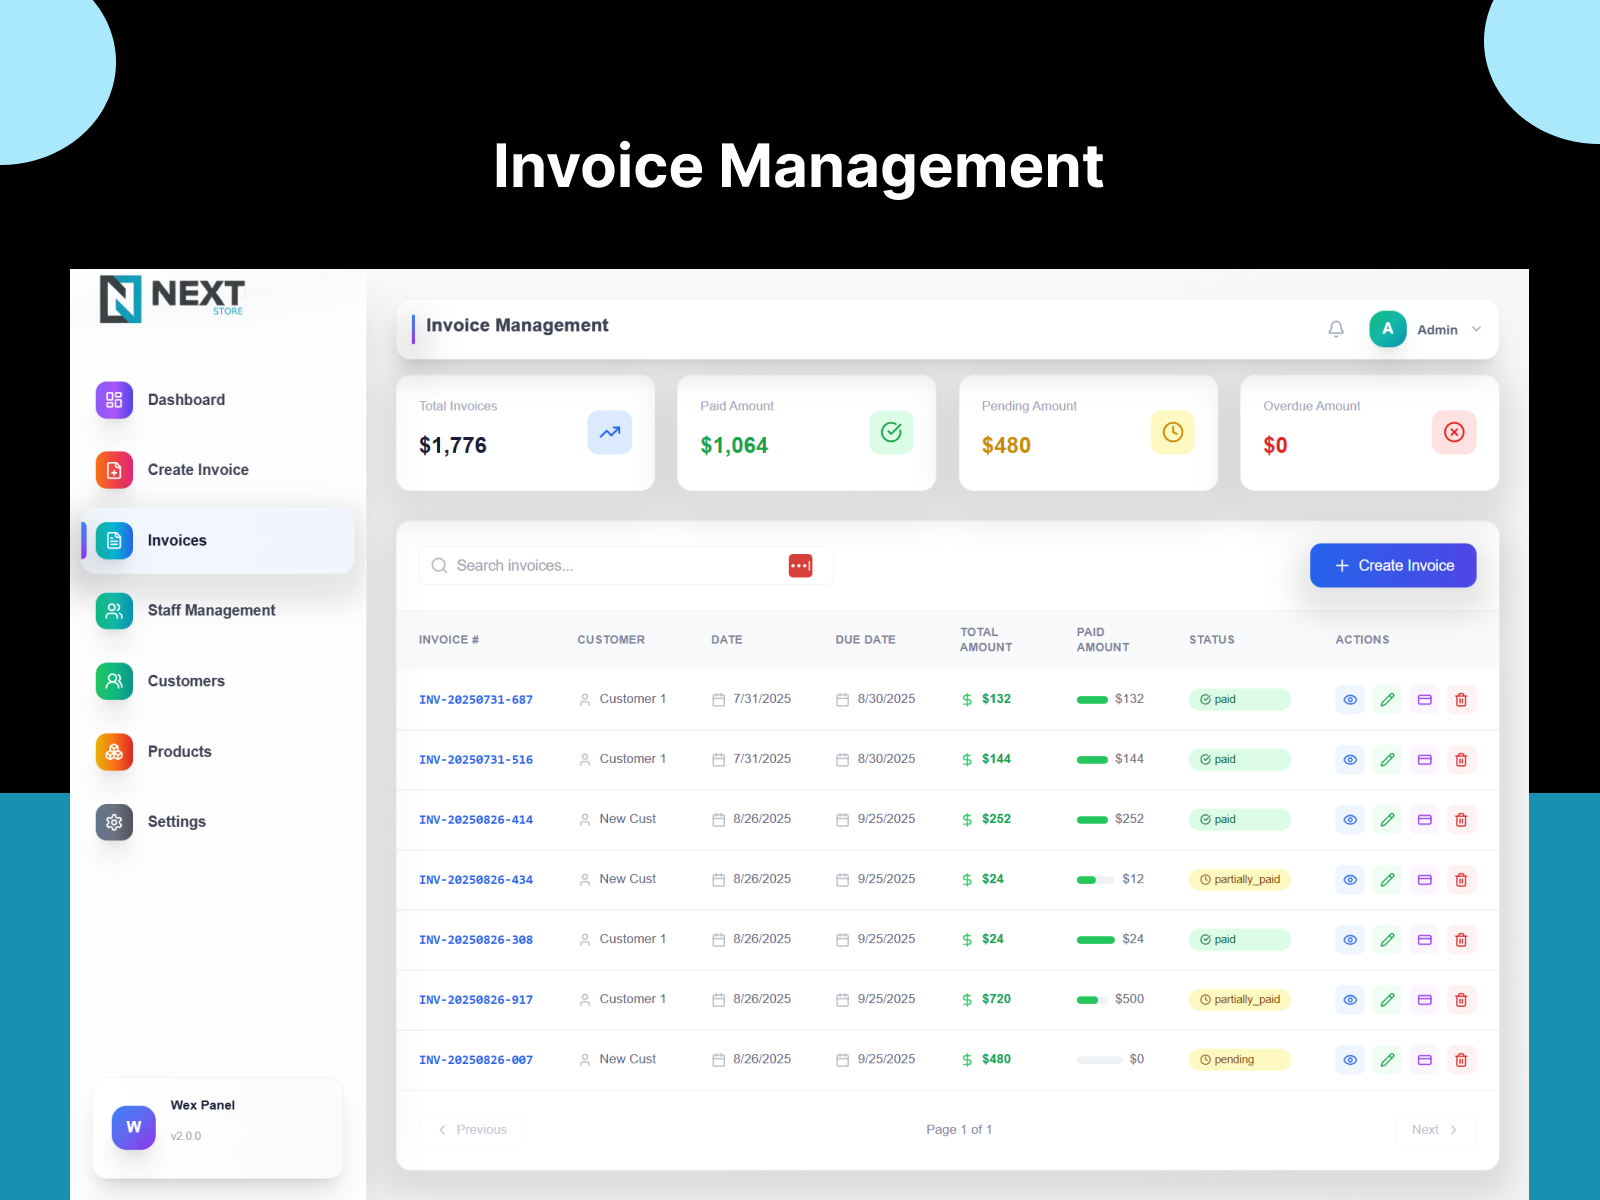Edit invoice INV-20250826-434 with pencil icon
1600x1200 pixels.
[1387, 880]
